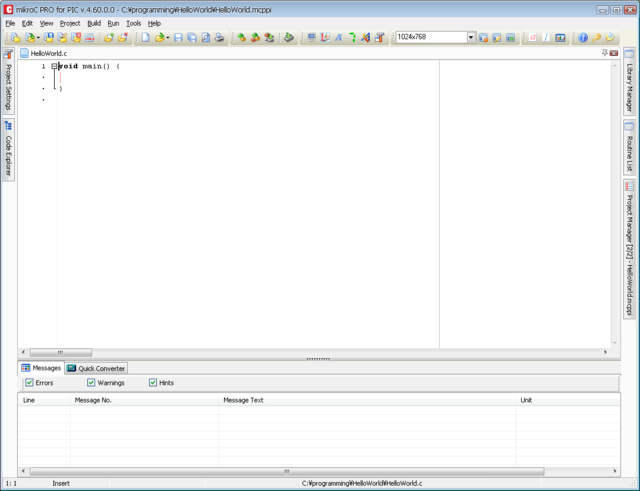This screenshot has height=491, width=640.
Task: Expand the Project Manager side panel
Action: pyautogui.click(x=629, y=249)
